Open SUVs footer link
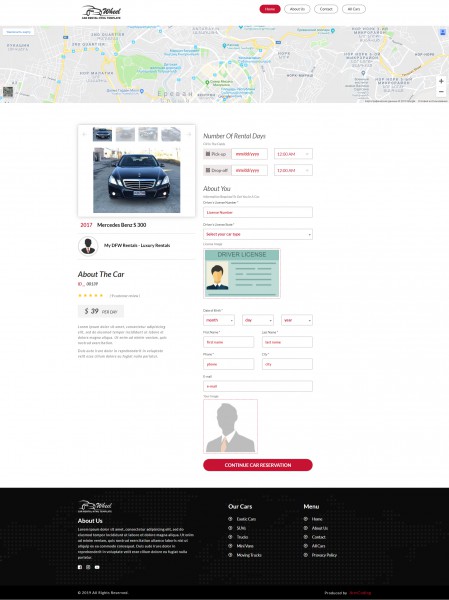449x600 pixels. tap(241, 528)
